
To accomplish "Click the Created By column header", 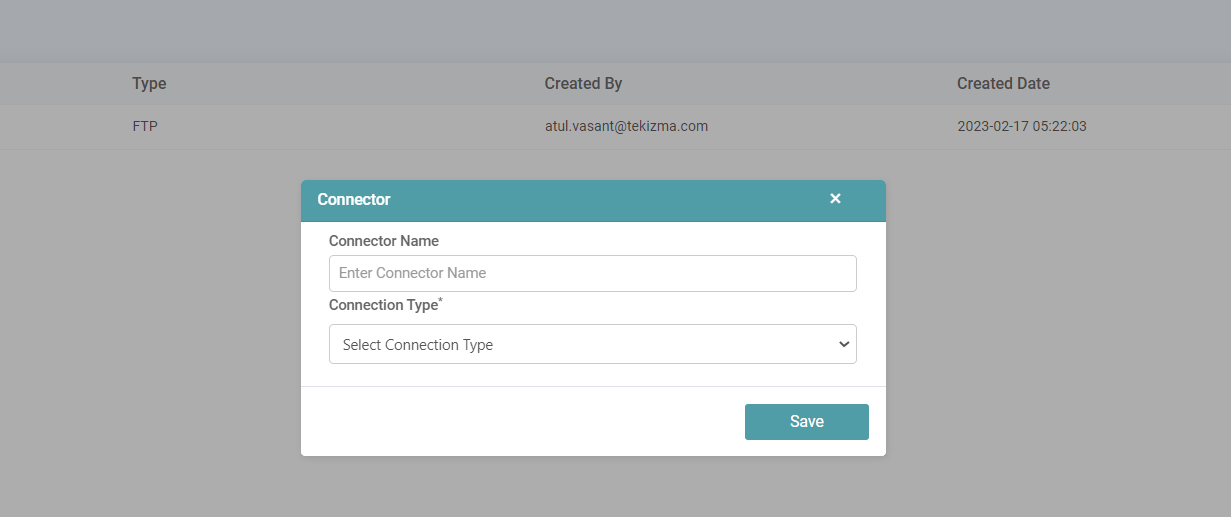I will [583, 84].
